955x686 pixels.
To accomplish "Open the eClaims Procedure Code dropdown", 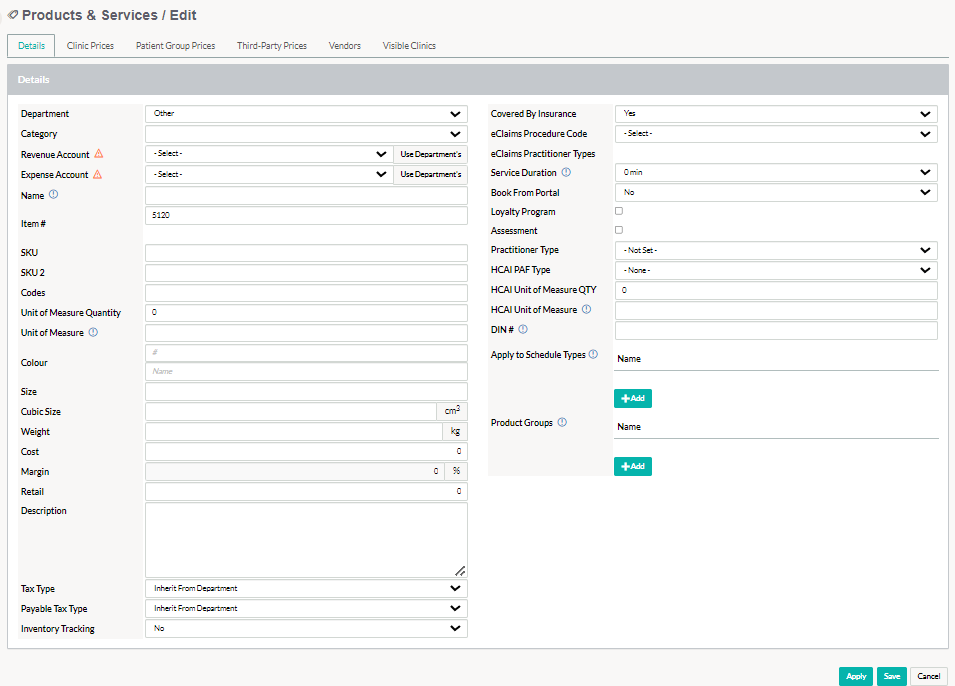I will tap(776, 134).
